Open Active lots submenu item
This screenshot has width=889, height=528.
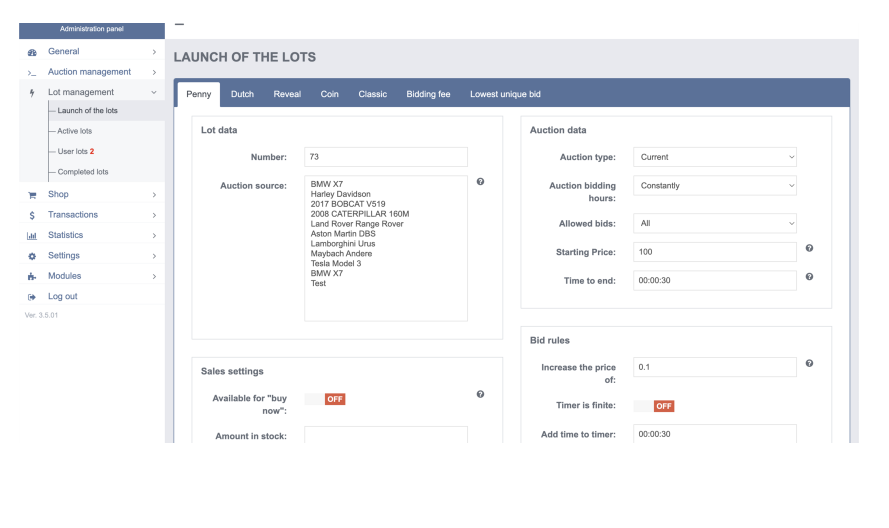pos(74,131)
